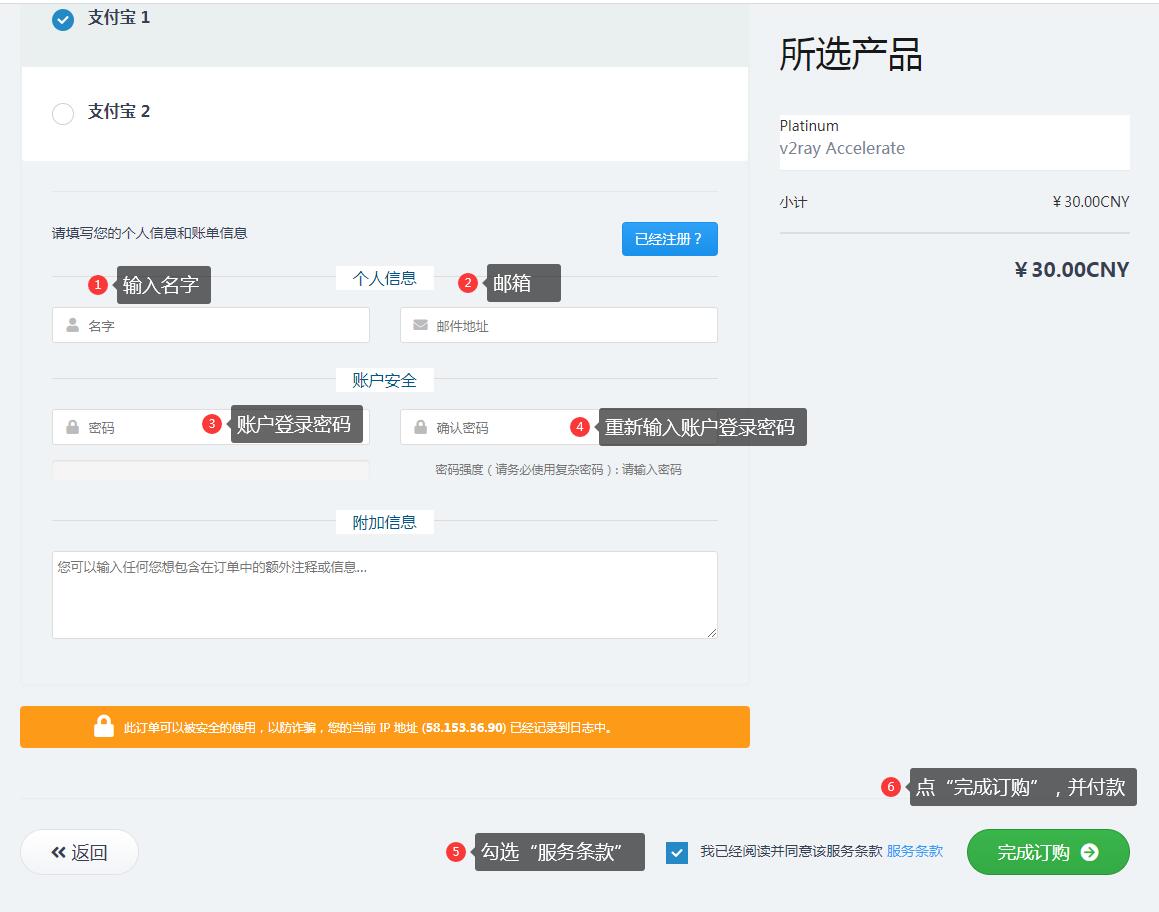Select the 支付宝 2 radio button

[x=63, y=113]
